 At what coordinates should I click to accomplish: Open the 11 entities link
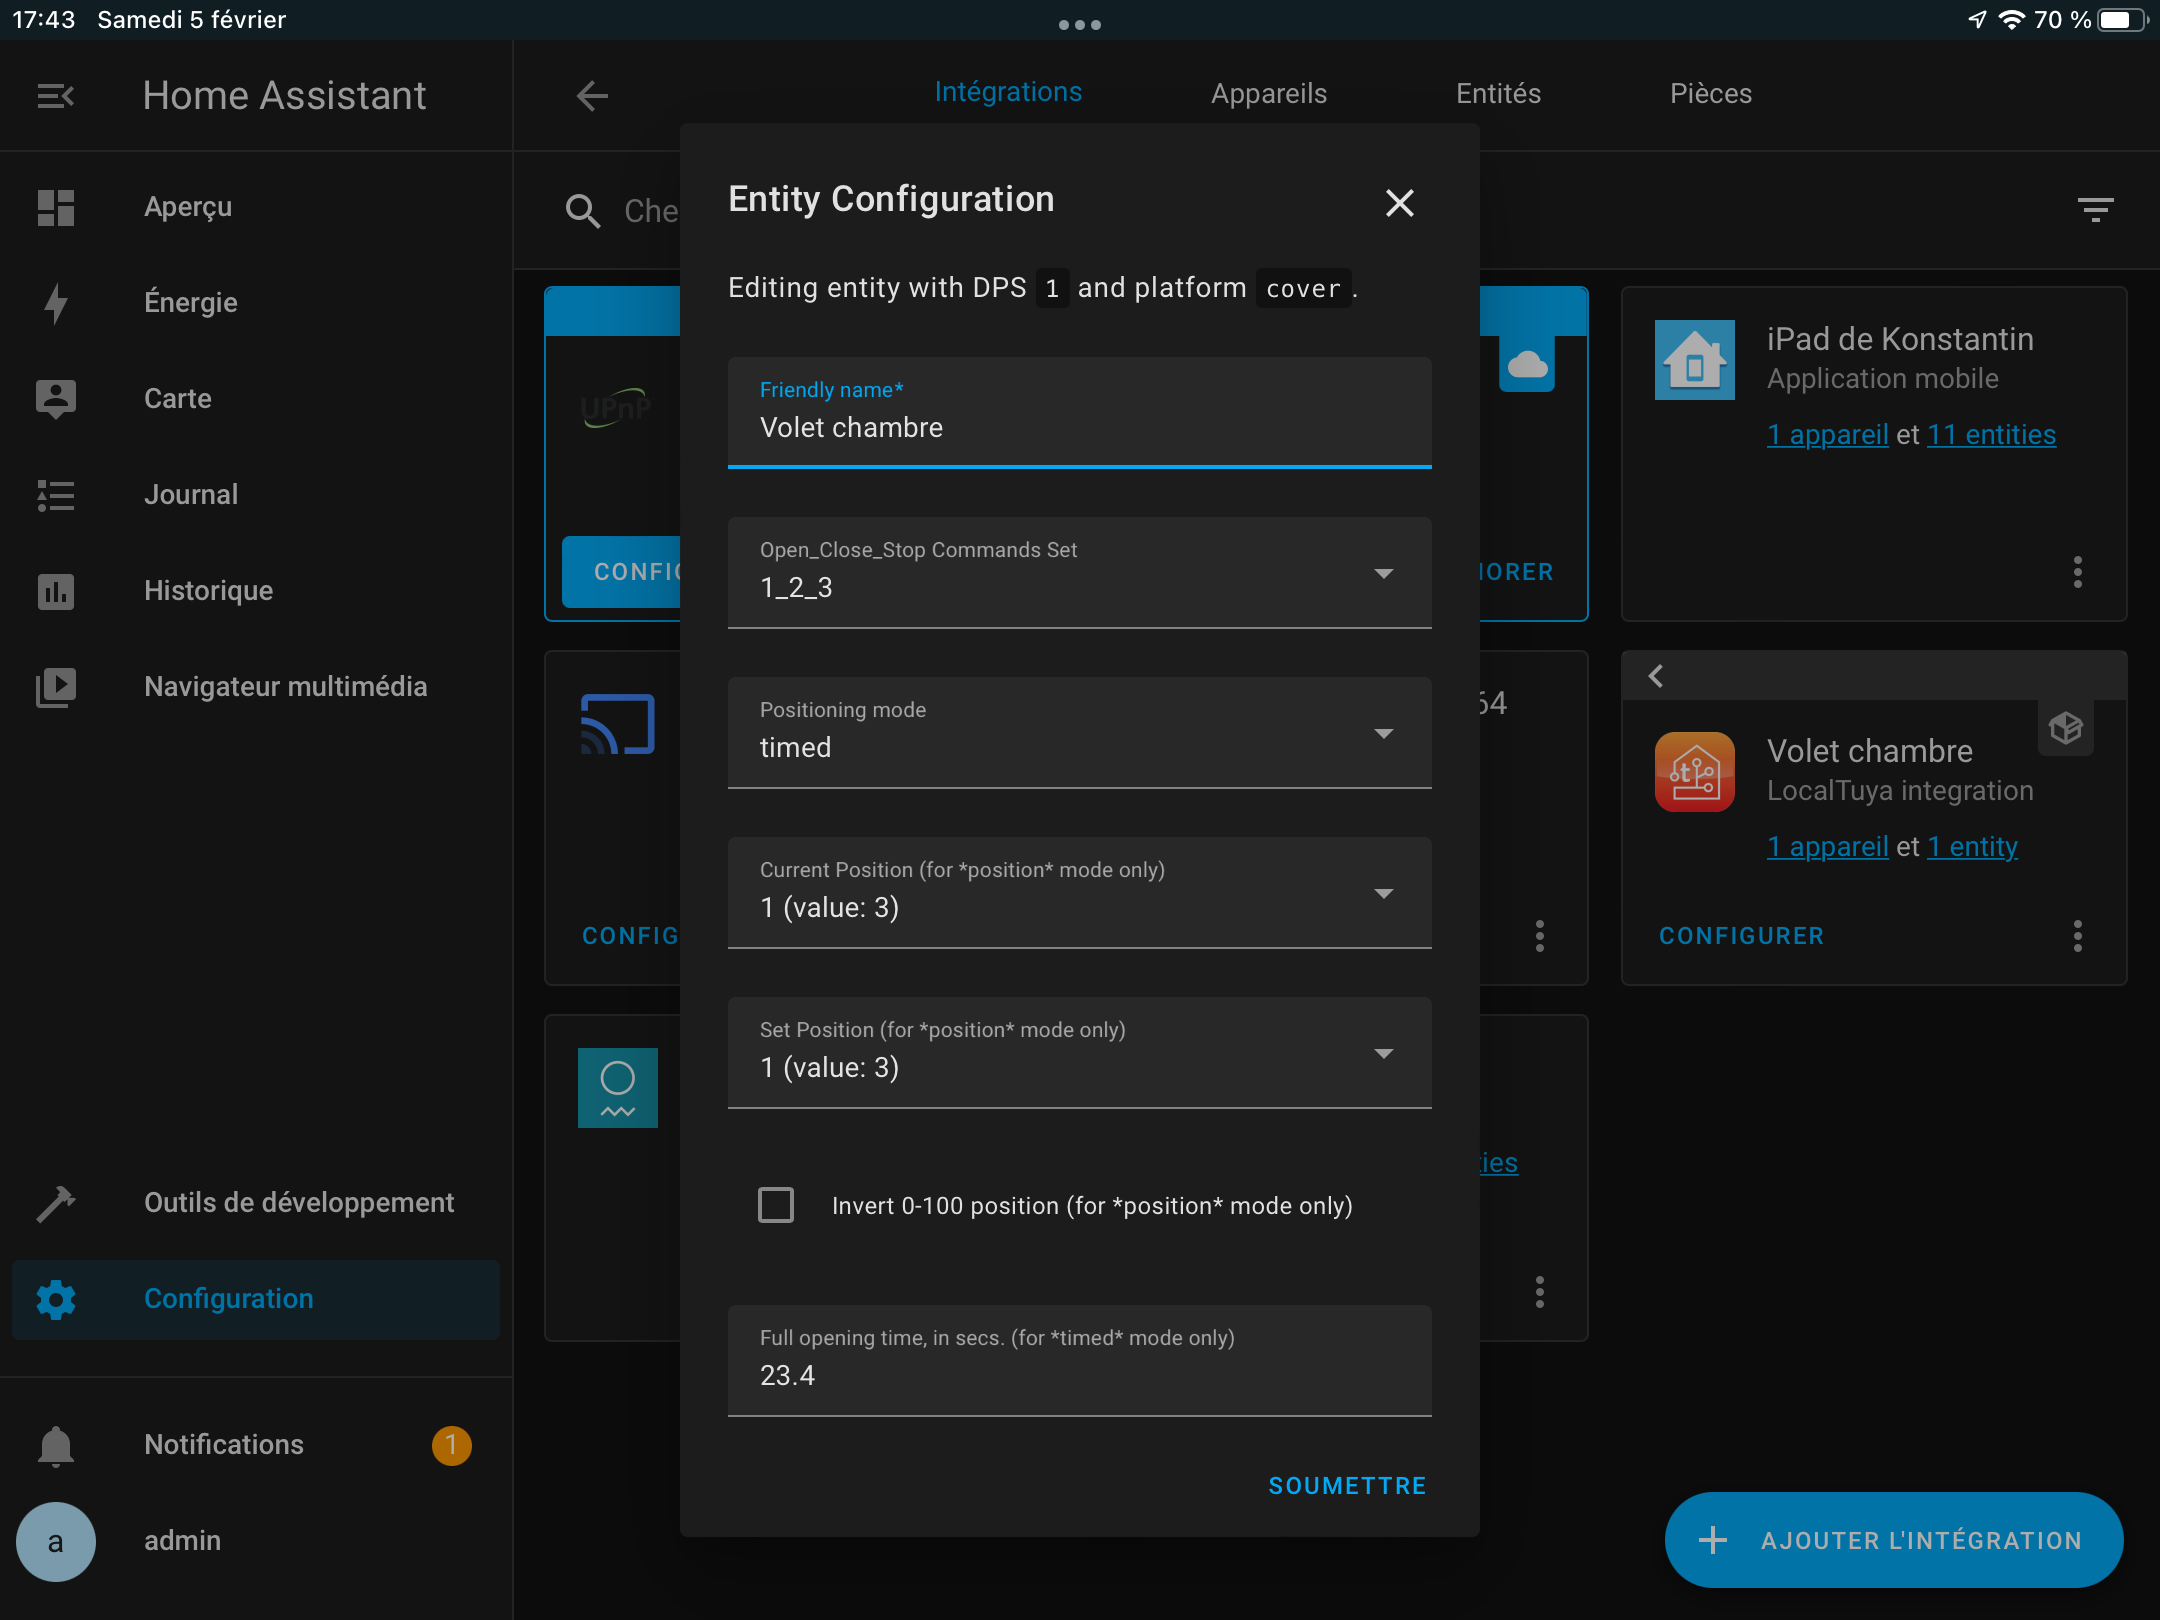(x=1991, y=434)
